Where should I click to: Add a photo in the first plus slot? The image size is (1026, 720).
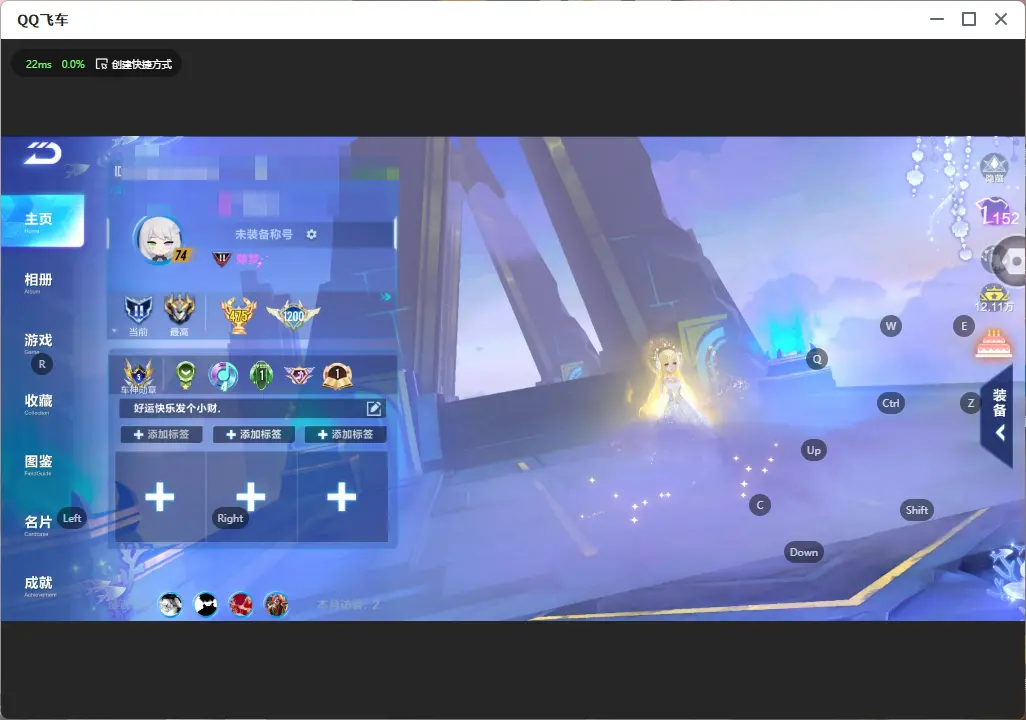click(160, 497)
